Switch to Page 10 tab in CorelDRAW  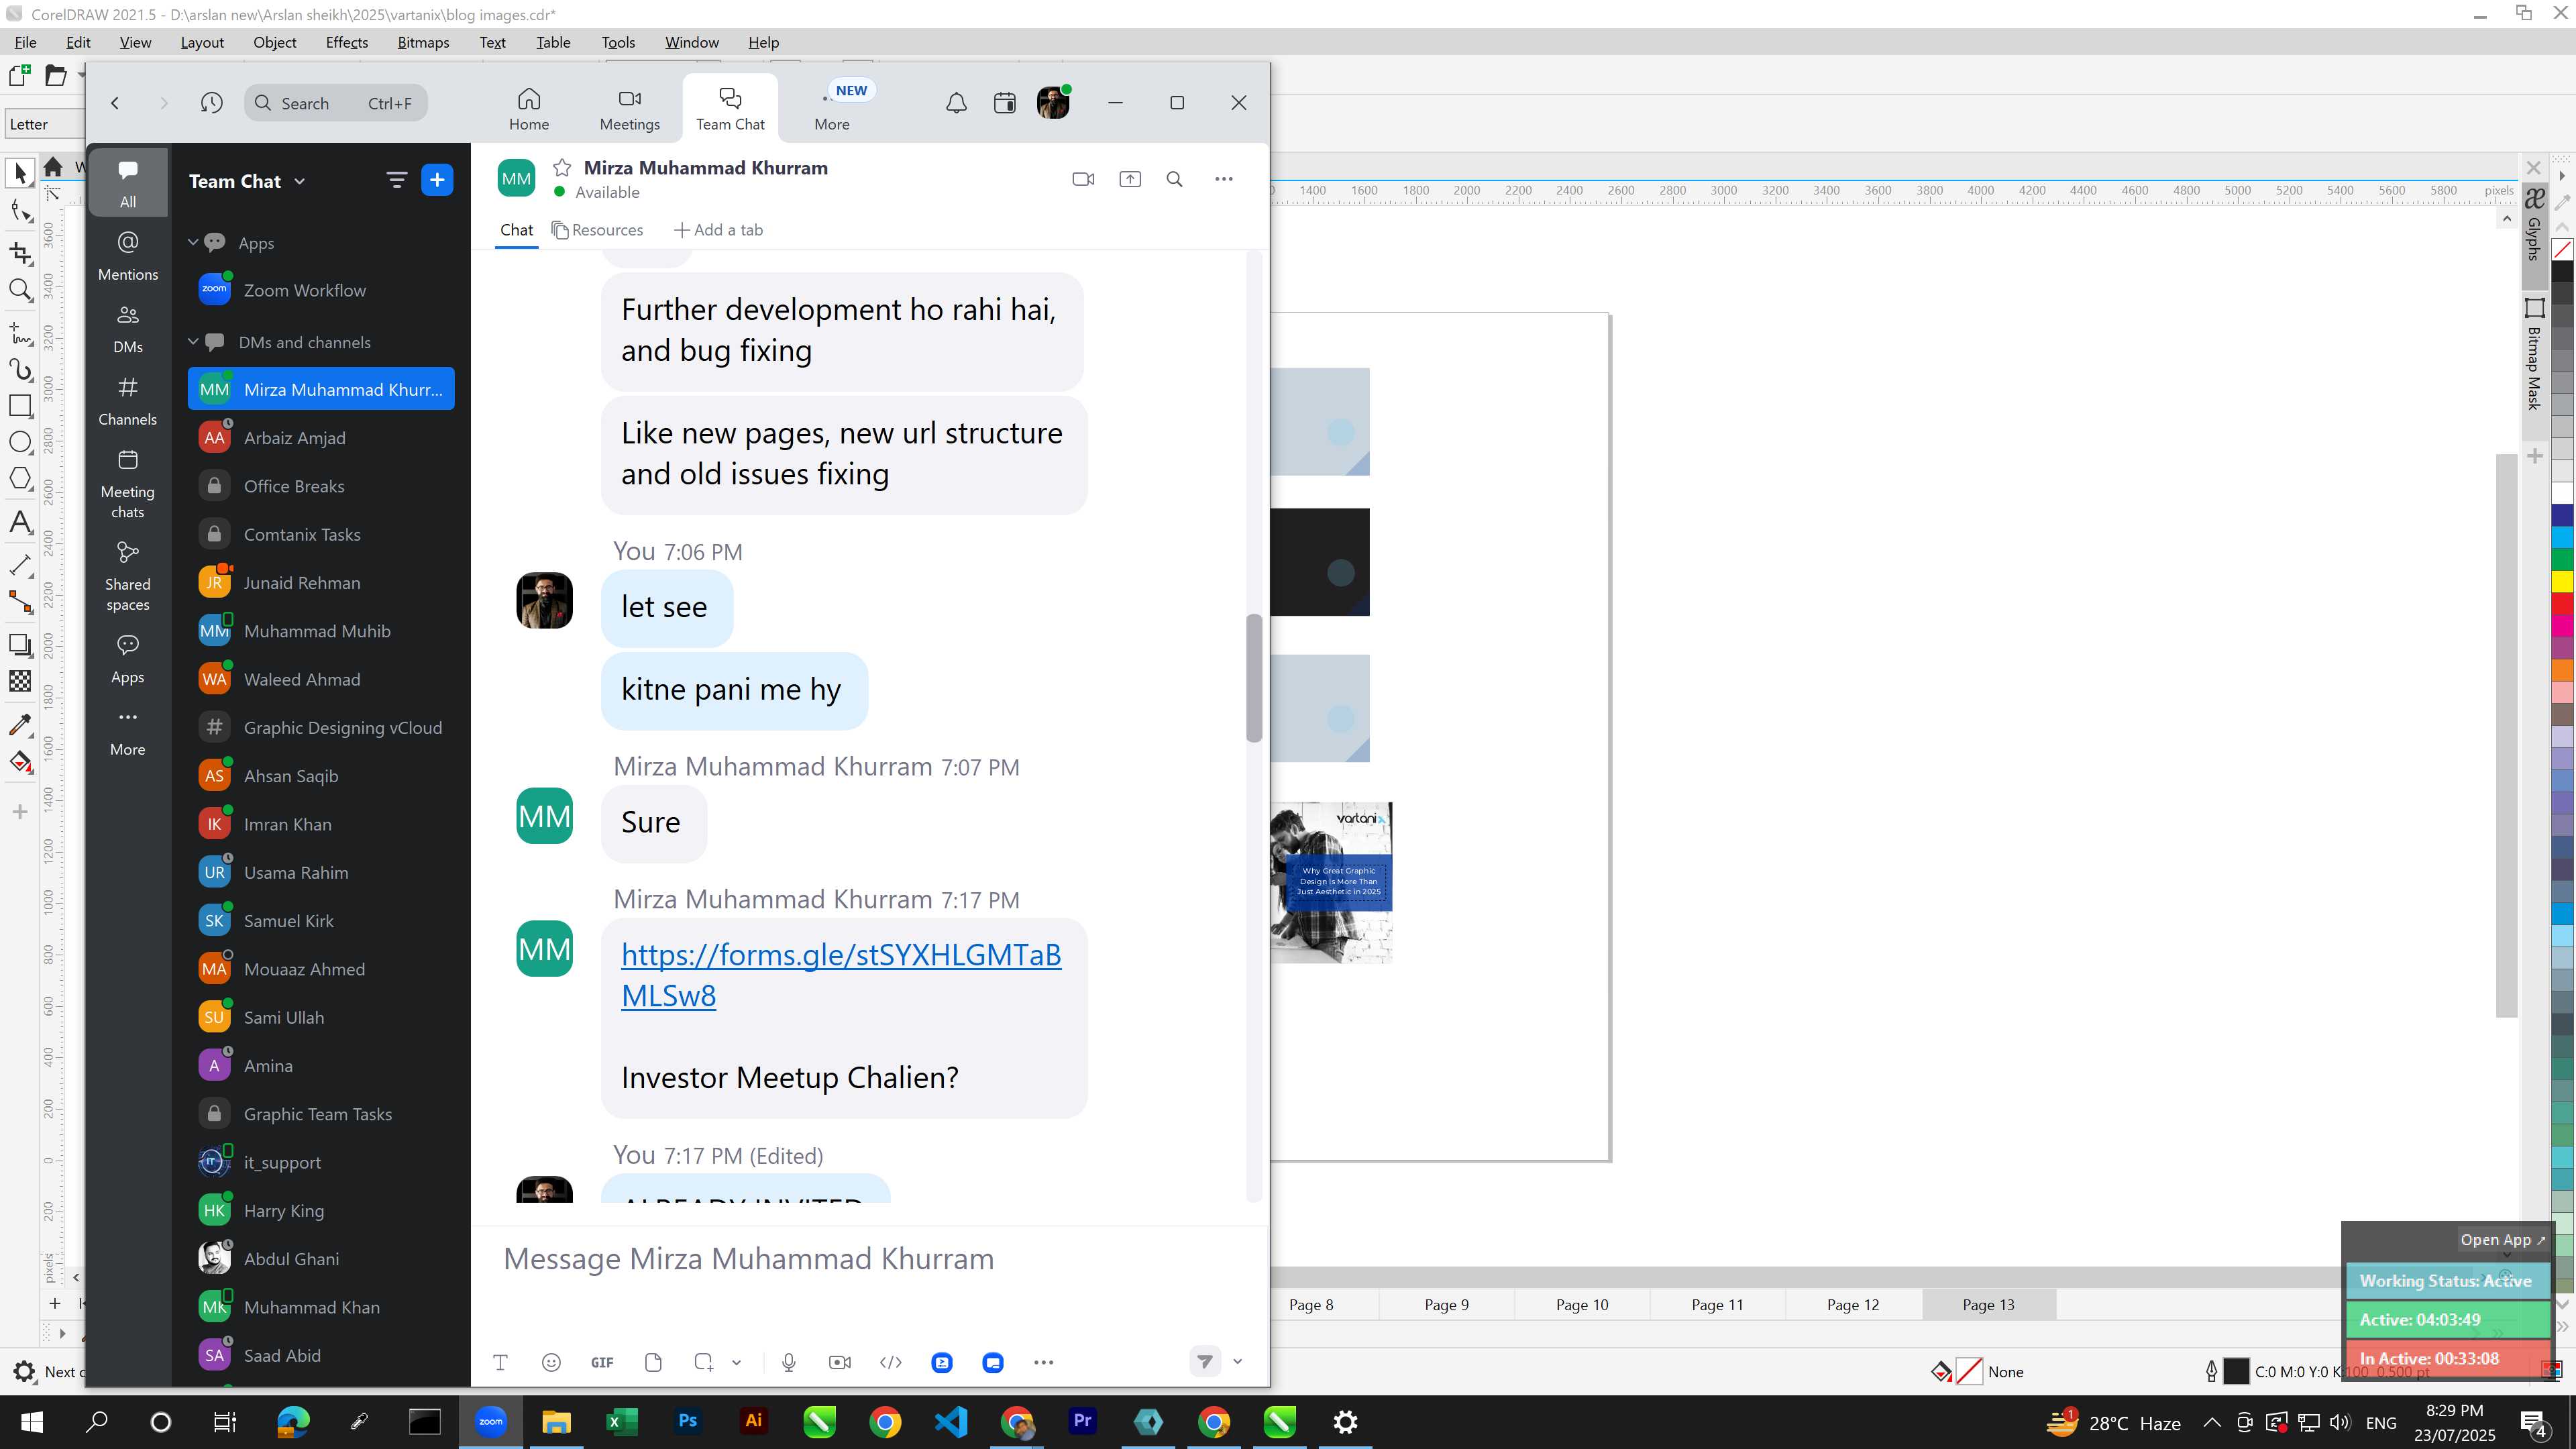tap(1582, 1304)
